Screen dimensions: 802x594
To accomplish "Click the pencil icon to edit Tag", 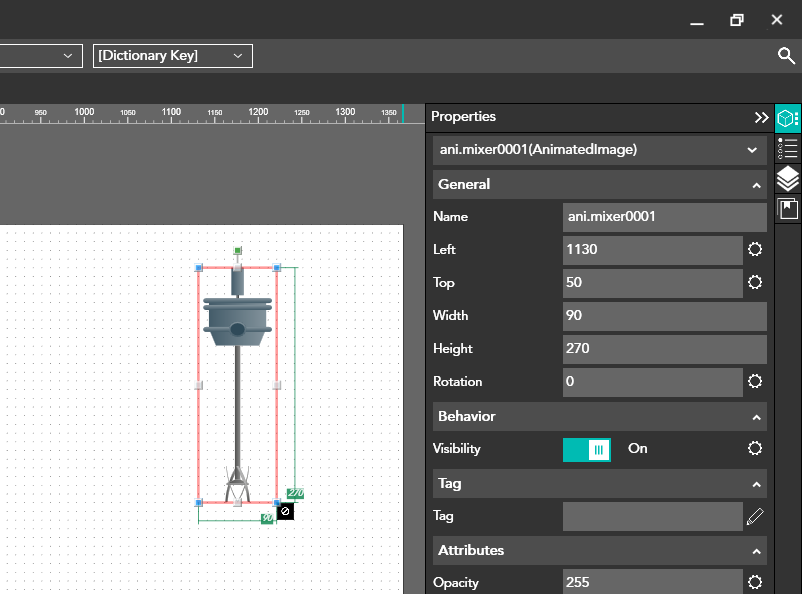I will coord(755,516).
